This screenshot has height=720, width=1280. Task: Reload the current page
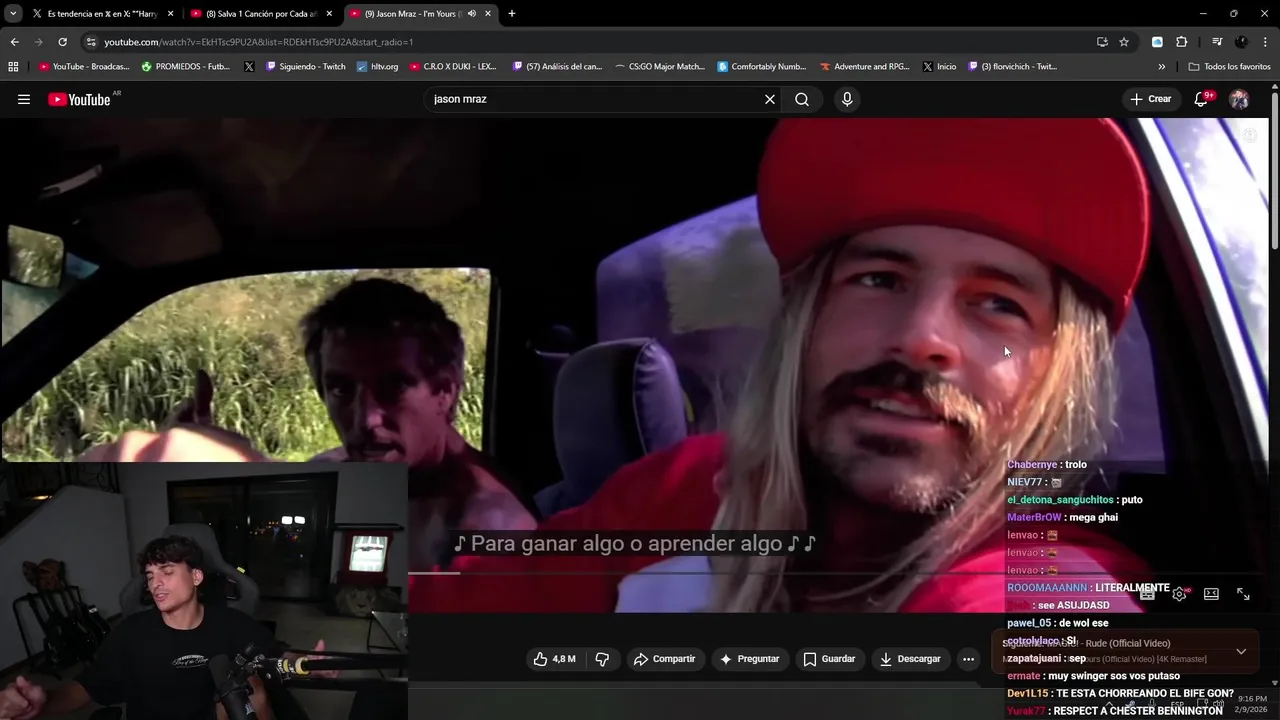62,42
